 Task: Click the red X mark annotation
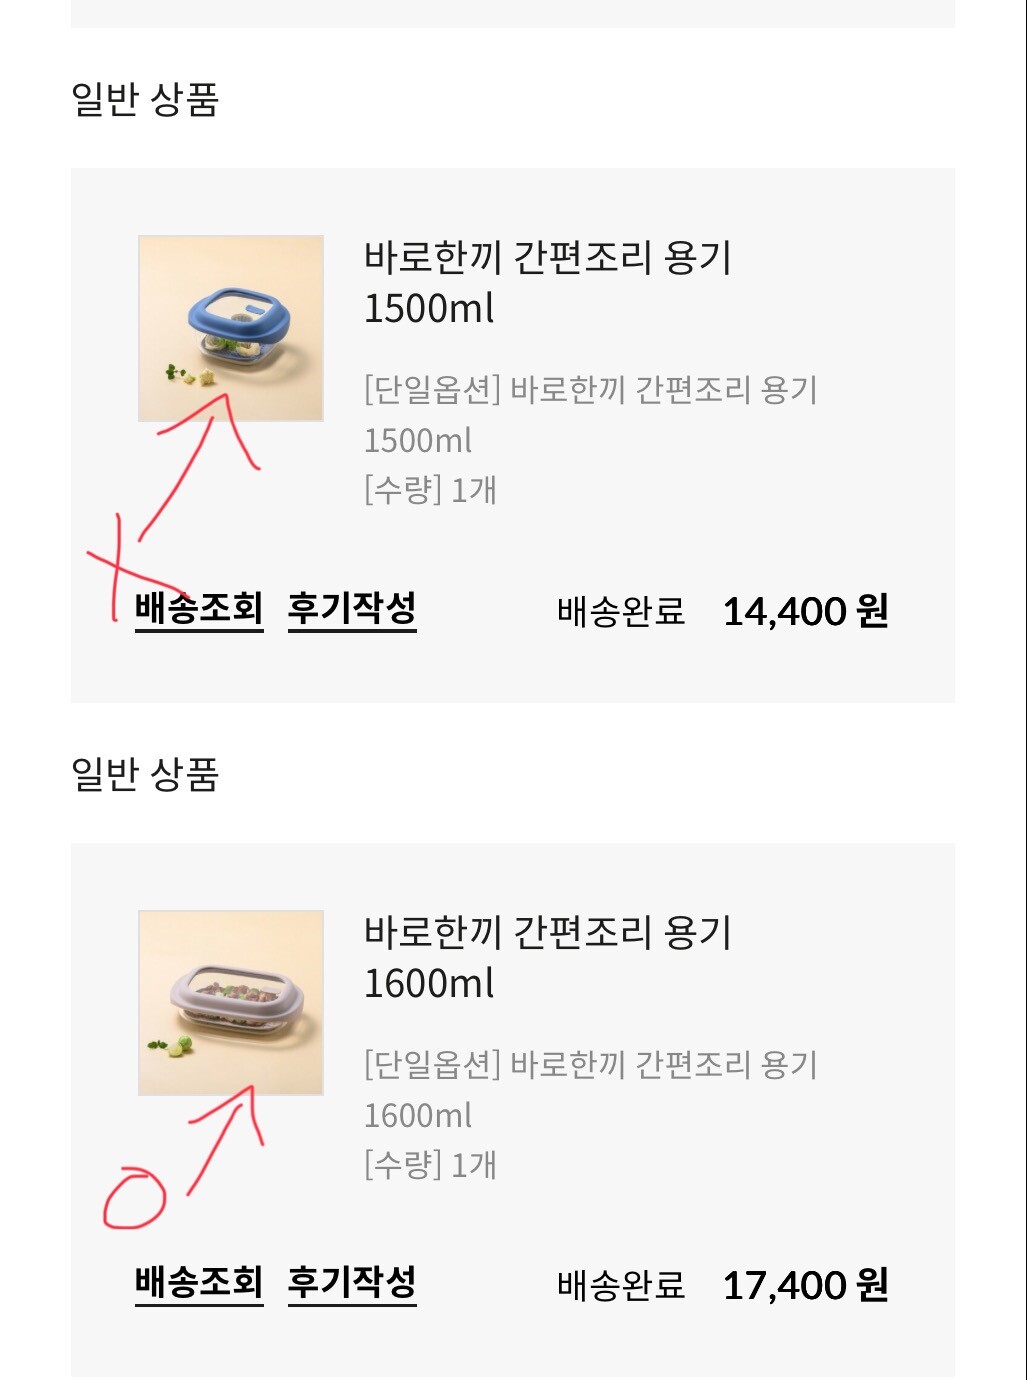coord(118,566)
